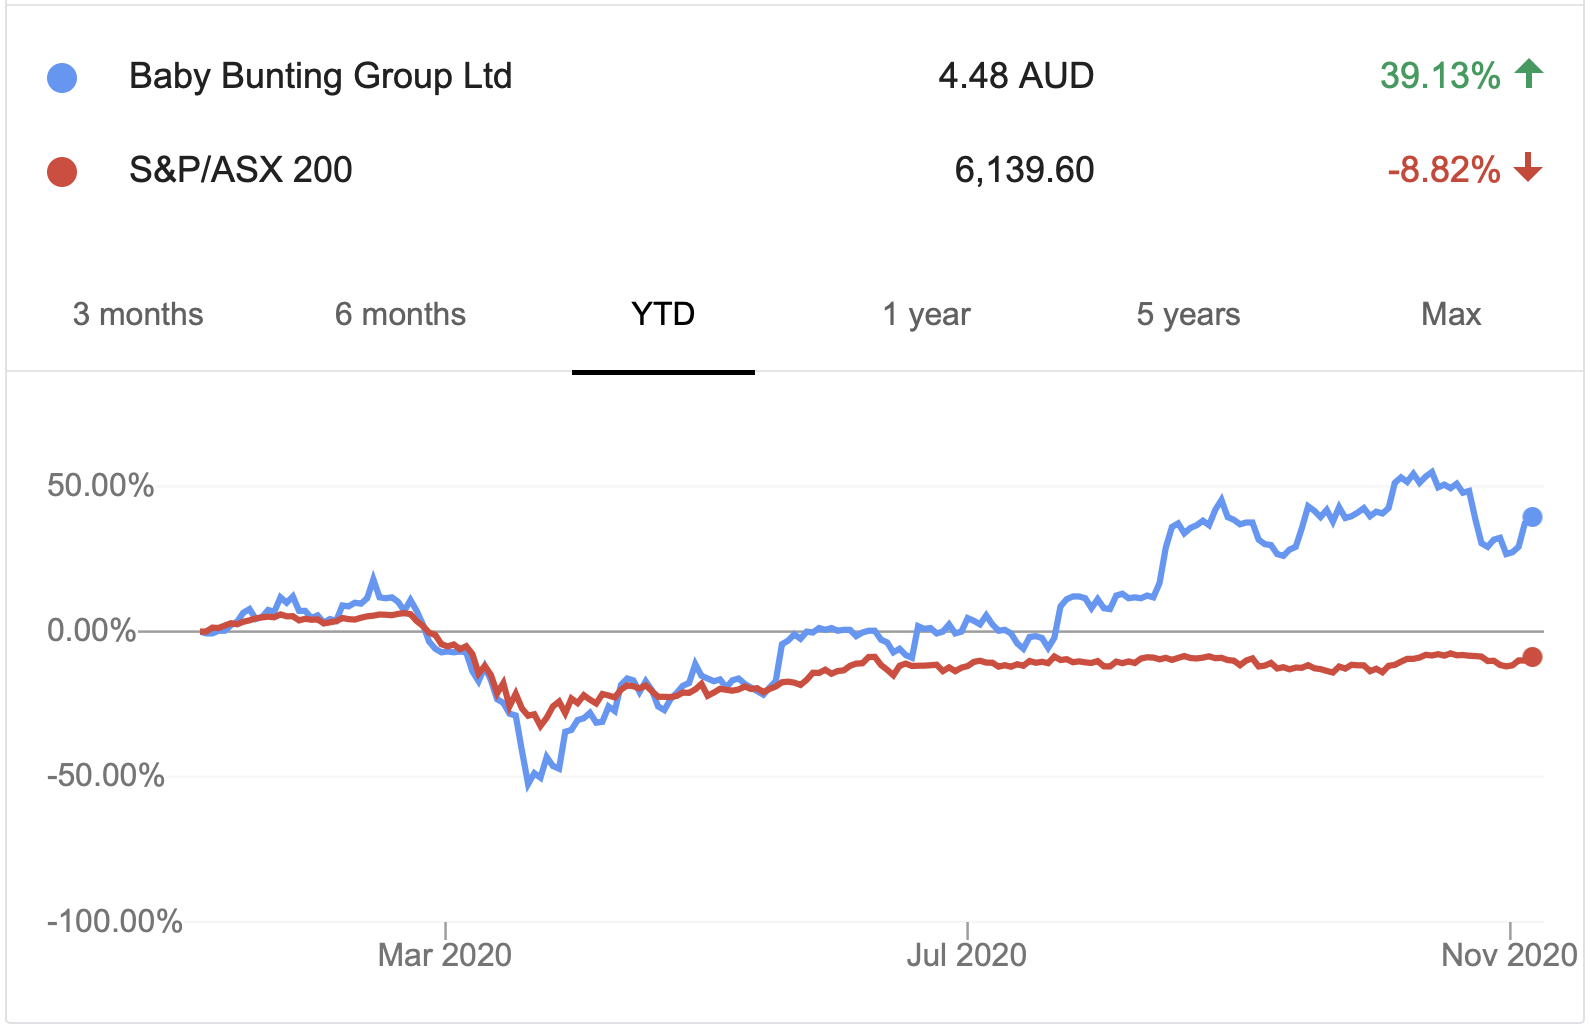The height and width of the screenshot is (1030, 1590).
Task: Open the Baby Bunting Group Ltd name
Action: coord(320,76)
